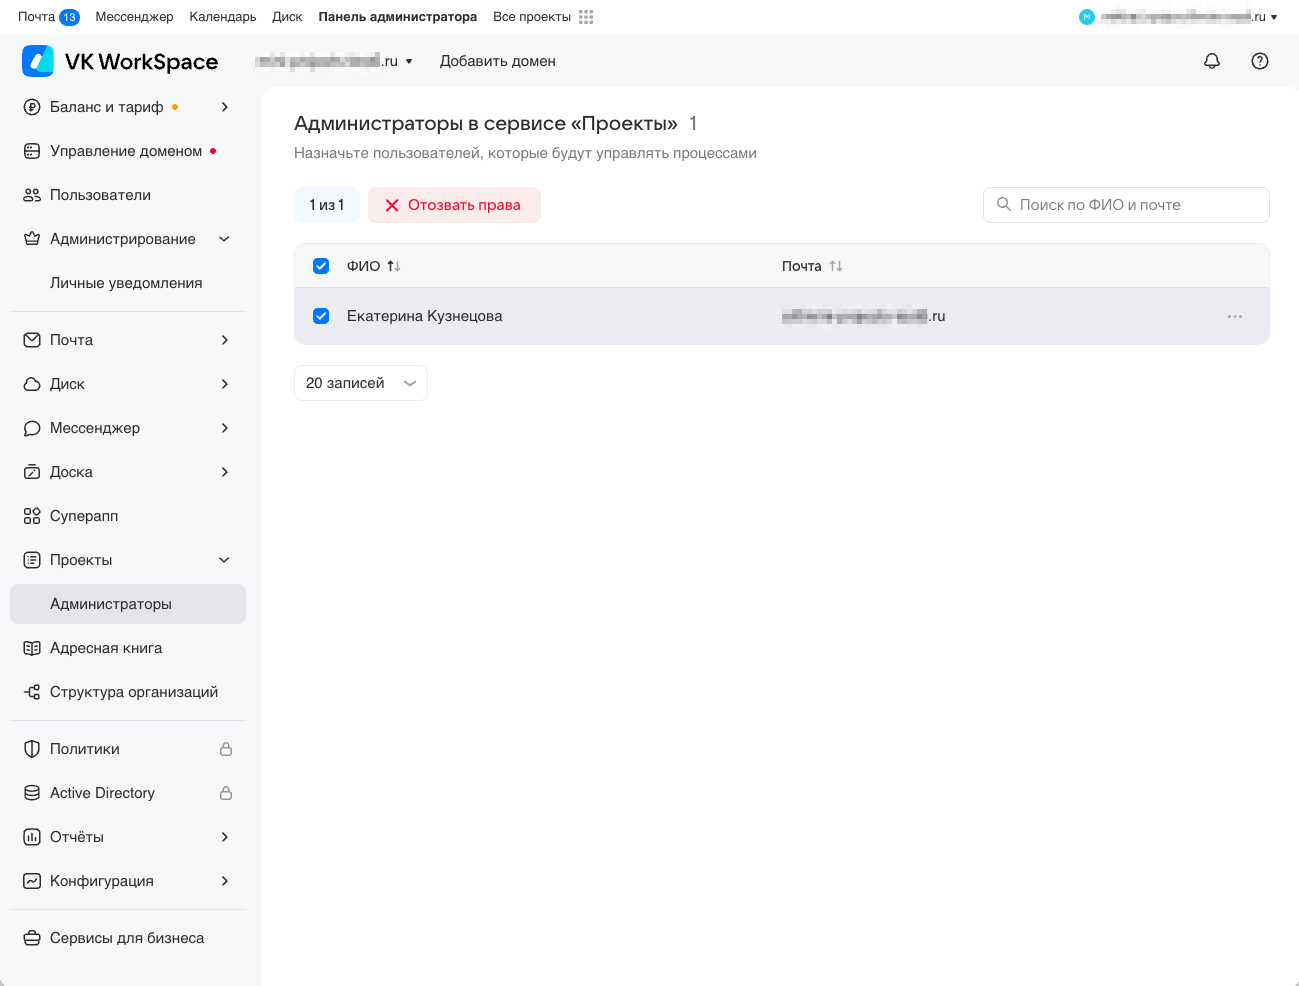Click the Добавить домен link
The image size is (1299, 986).
[497, 61]
